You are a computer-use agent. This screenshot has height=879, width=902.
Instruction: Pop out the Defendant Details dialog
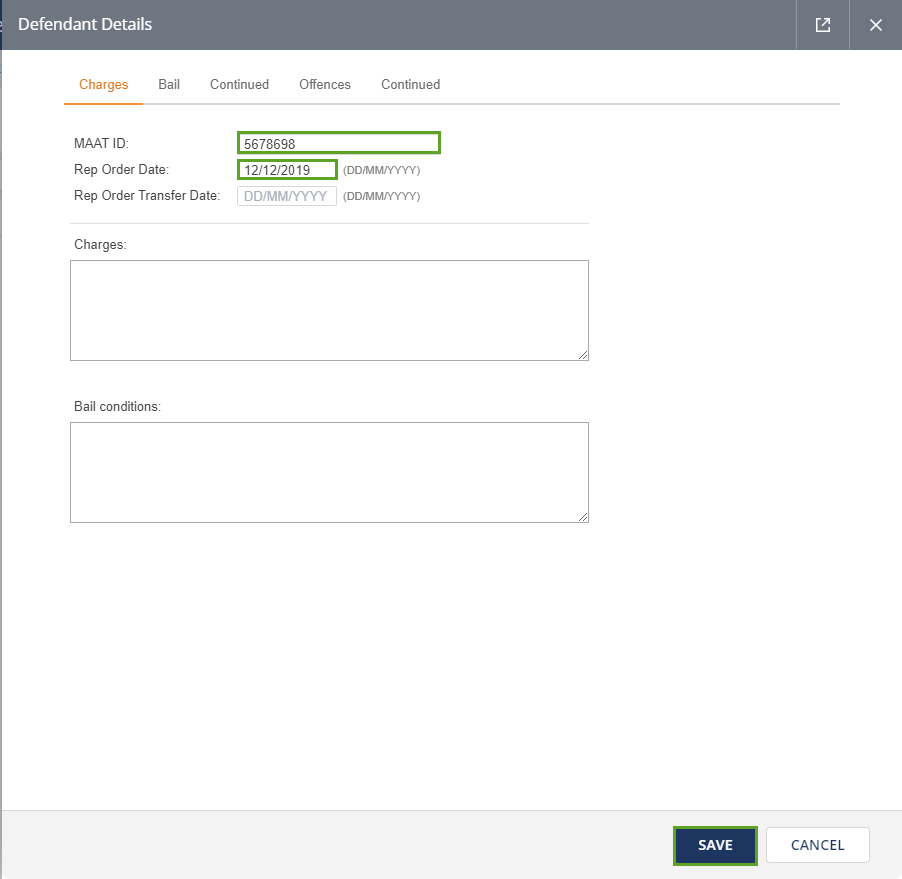point(823,25)
